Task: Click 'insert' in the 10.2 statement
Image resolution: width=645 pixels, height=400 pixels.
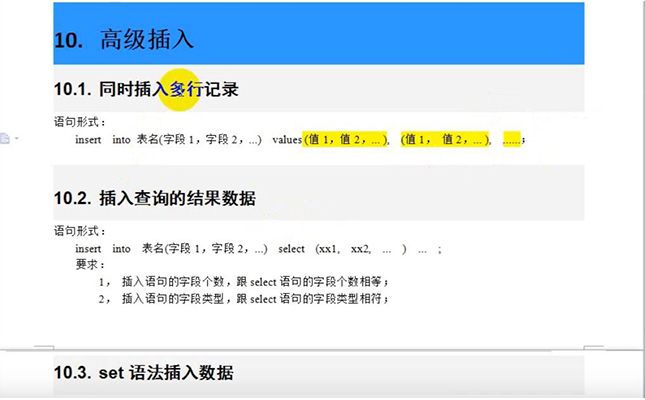Action: click(x=88, y=249)
